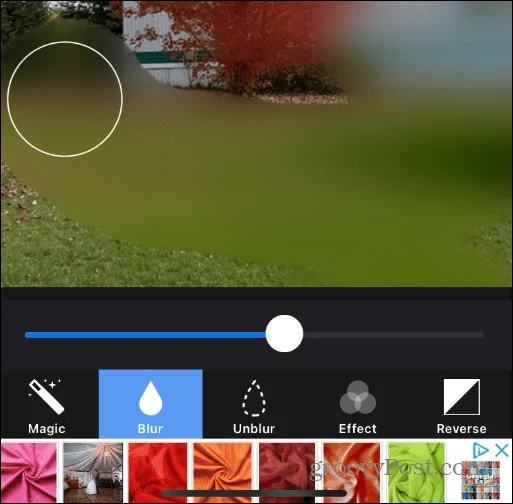The width and height of the screenshot is (513, 504).
Task: Click the "Reverse" text label
Action: (x=462, y=429)
